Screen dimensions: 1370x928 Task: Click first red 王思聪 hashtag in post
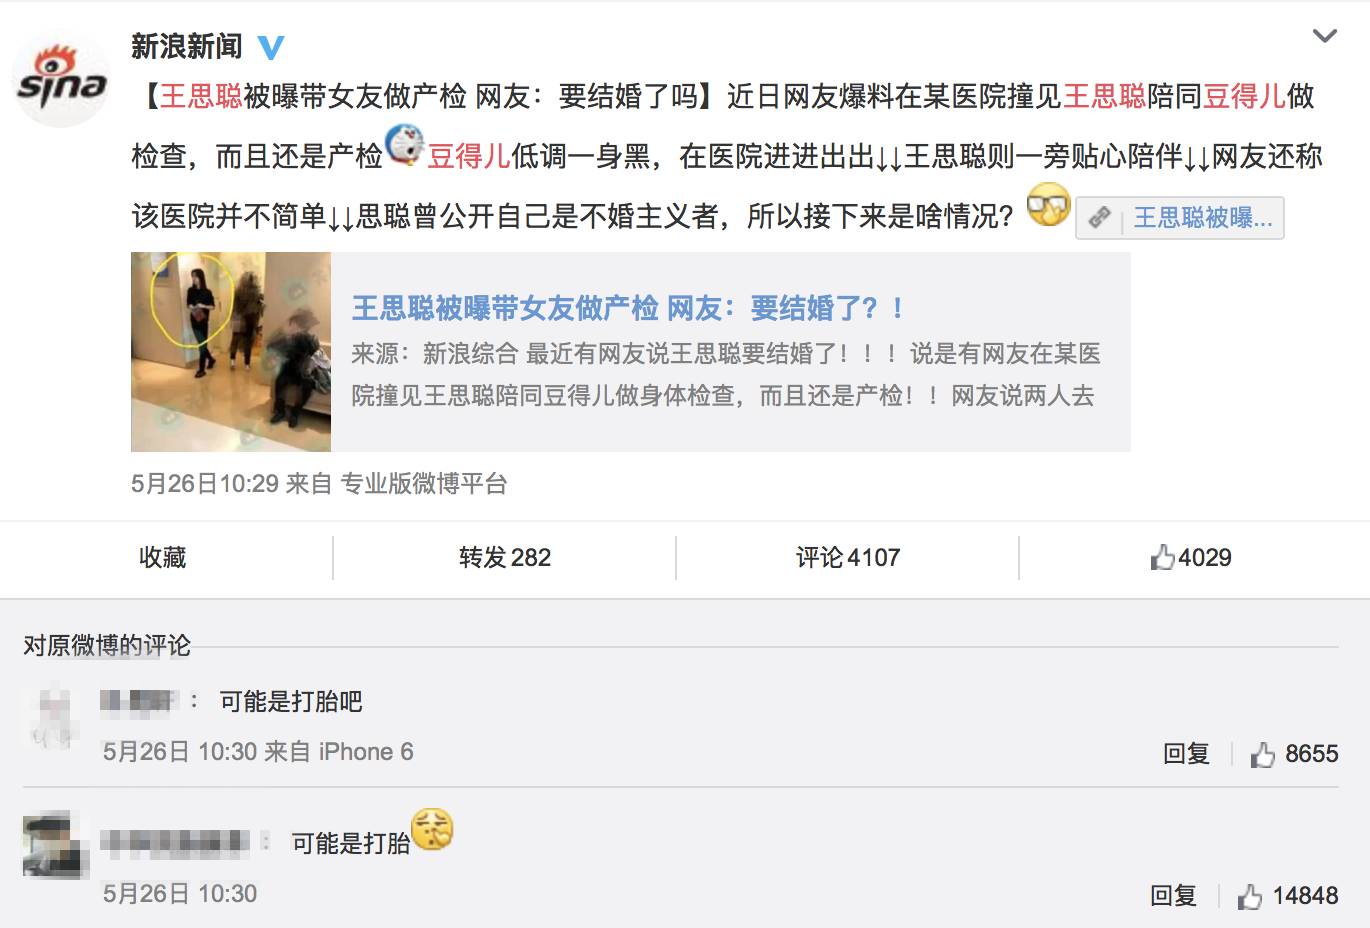tap(201, 97)
